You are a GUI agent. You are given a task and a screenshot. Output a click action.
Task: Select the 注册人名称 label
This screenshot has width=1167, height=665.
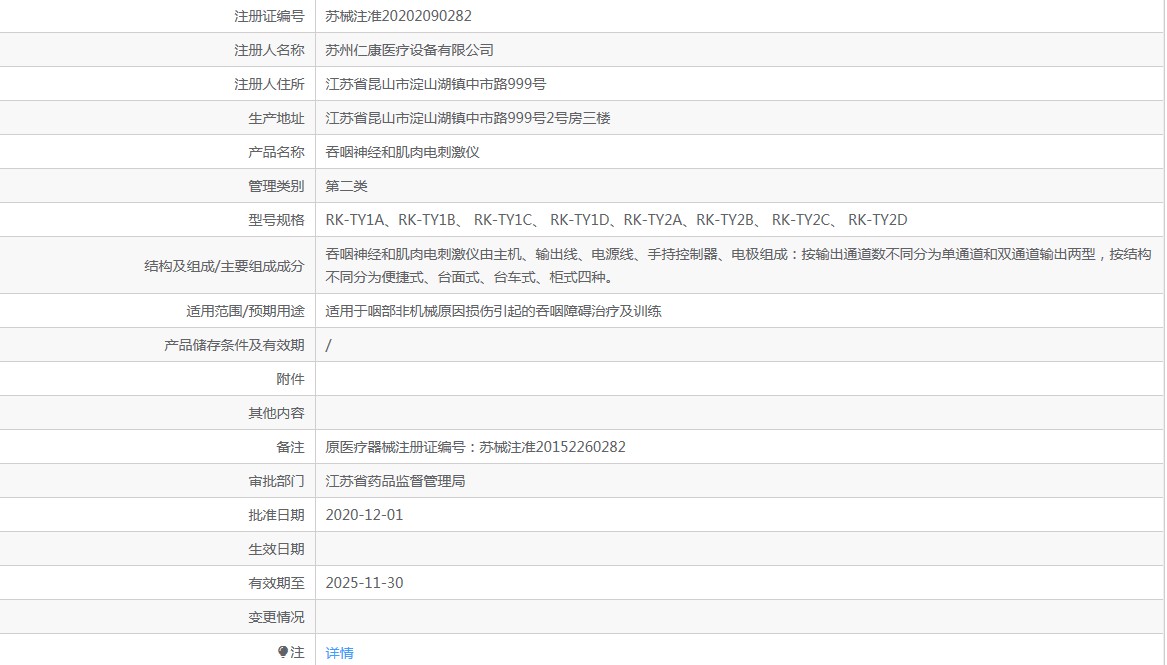coord(269,50)
